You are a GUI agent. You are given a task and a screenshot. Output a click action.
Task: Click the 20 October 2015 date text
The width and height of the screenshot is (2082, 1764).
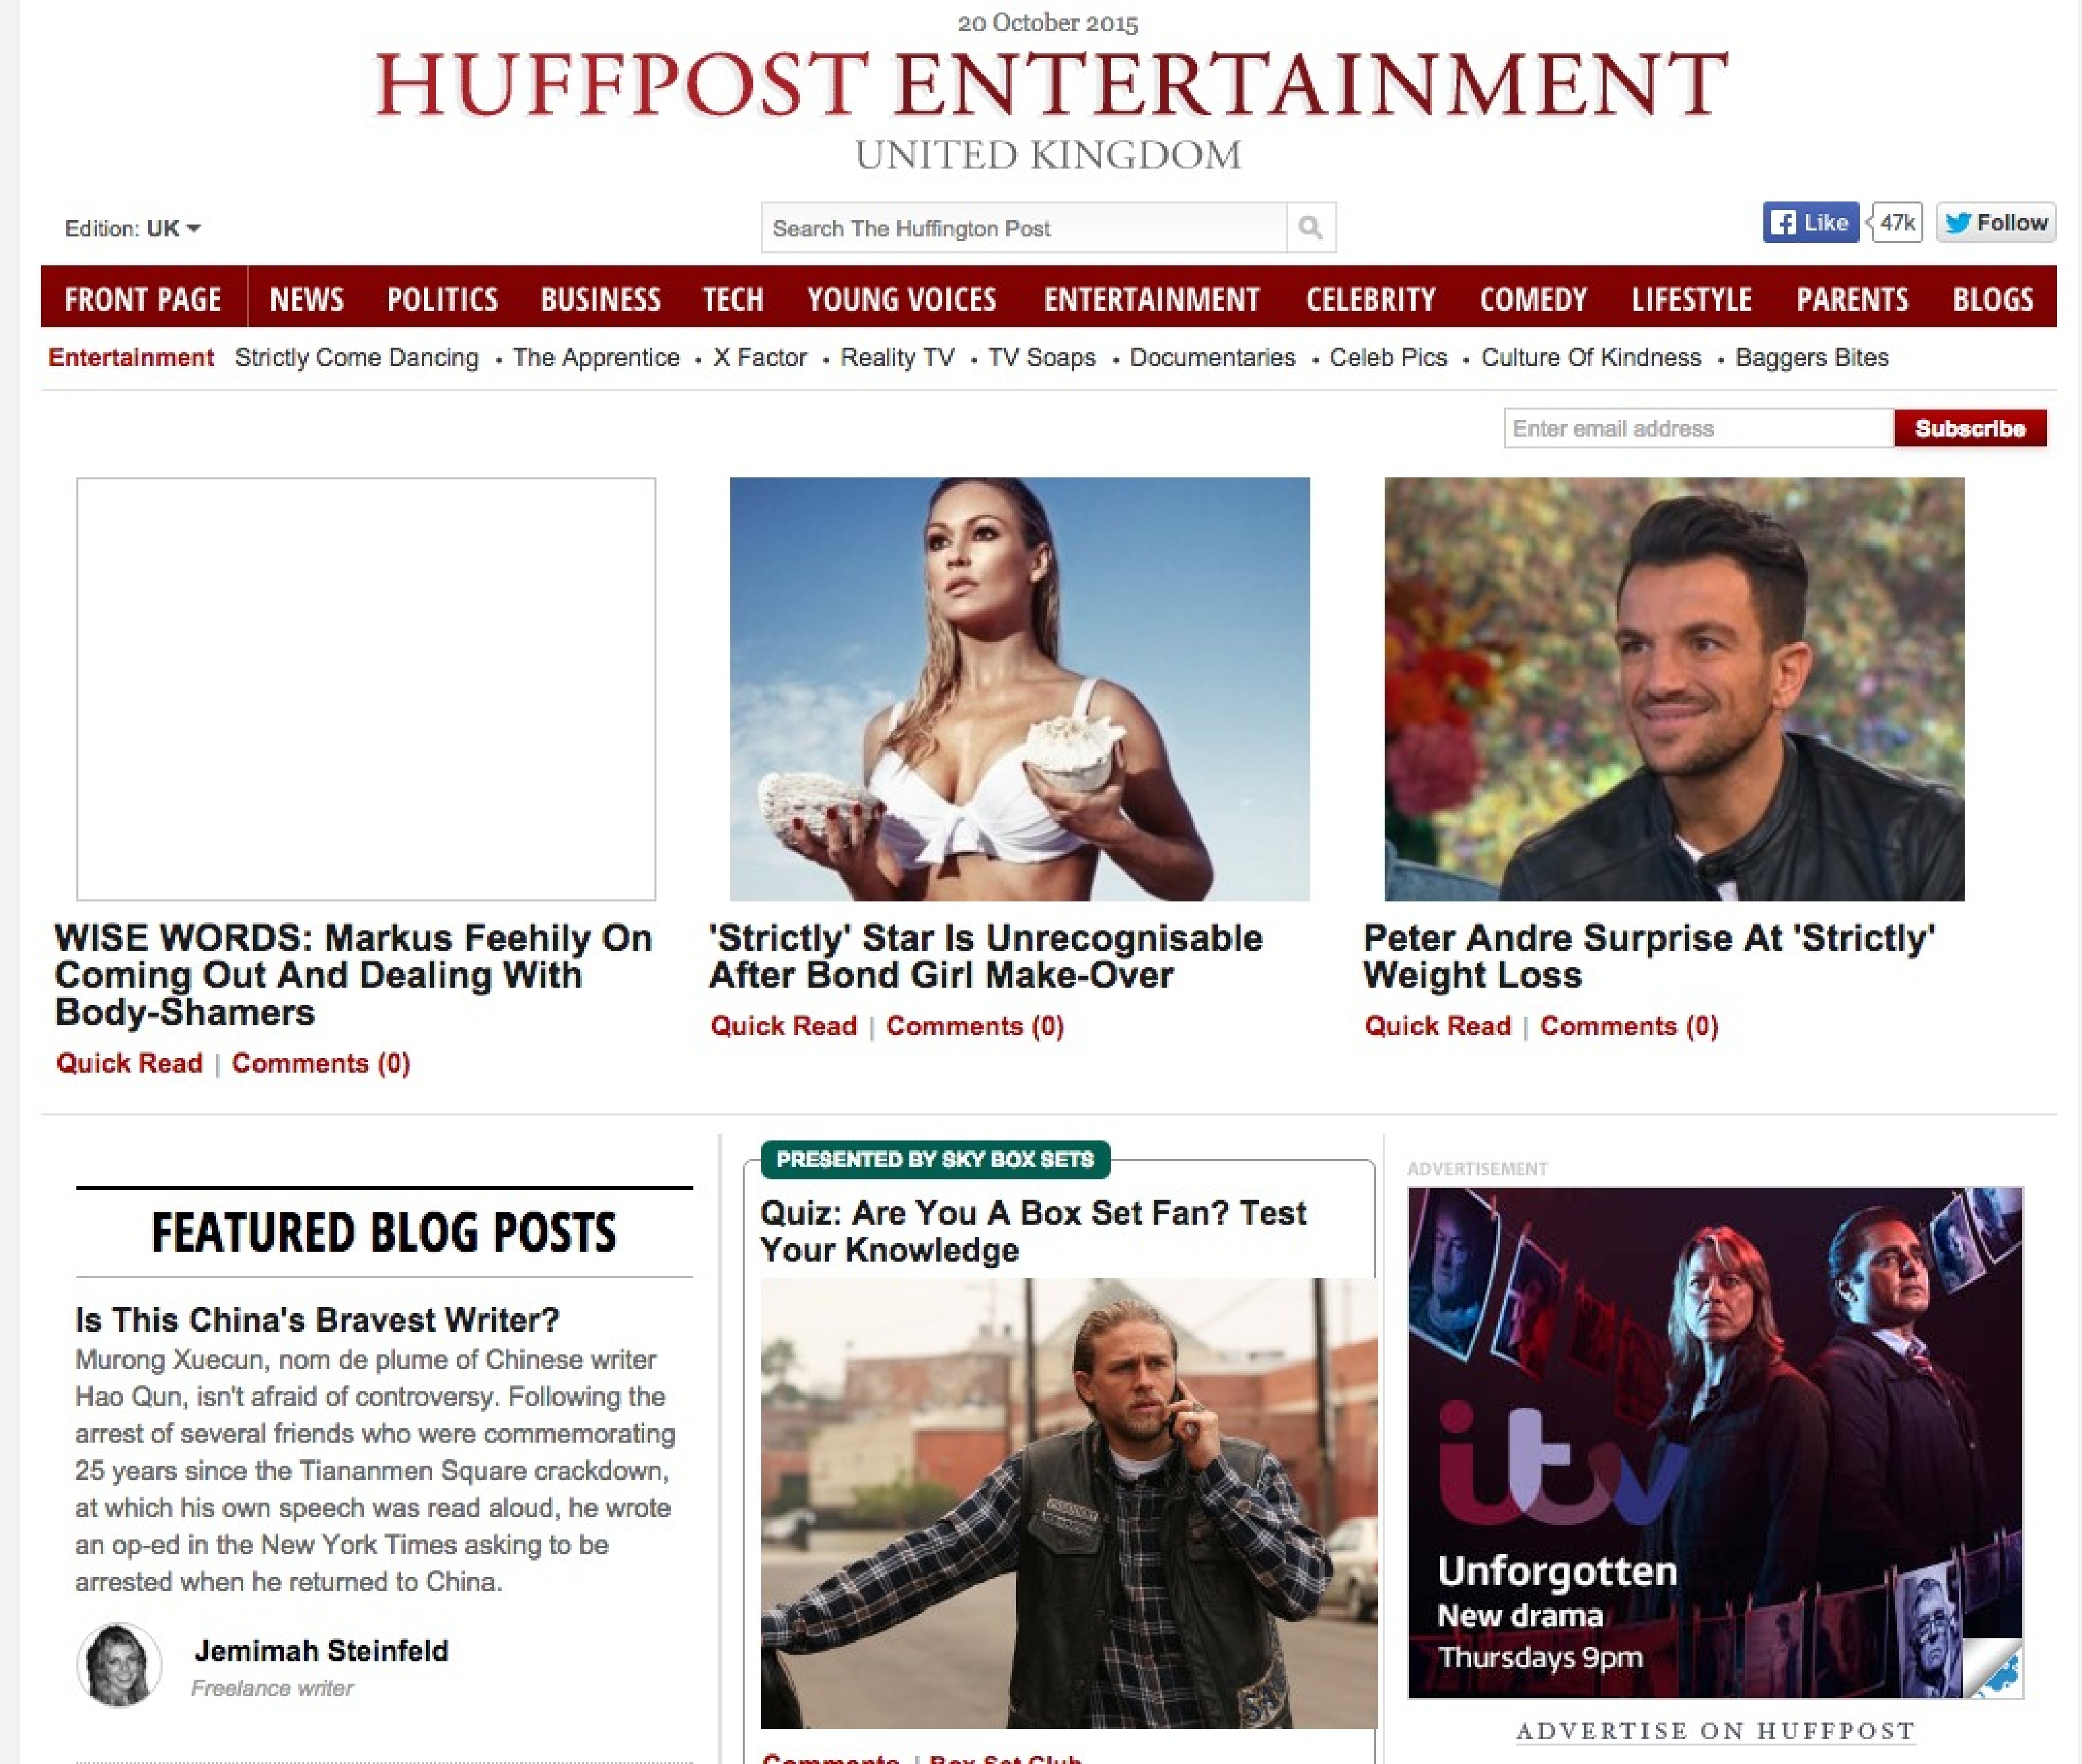pos(1048,23)
